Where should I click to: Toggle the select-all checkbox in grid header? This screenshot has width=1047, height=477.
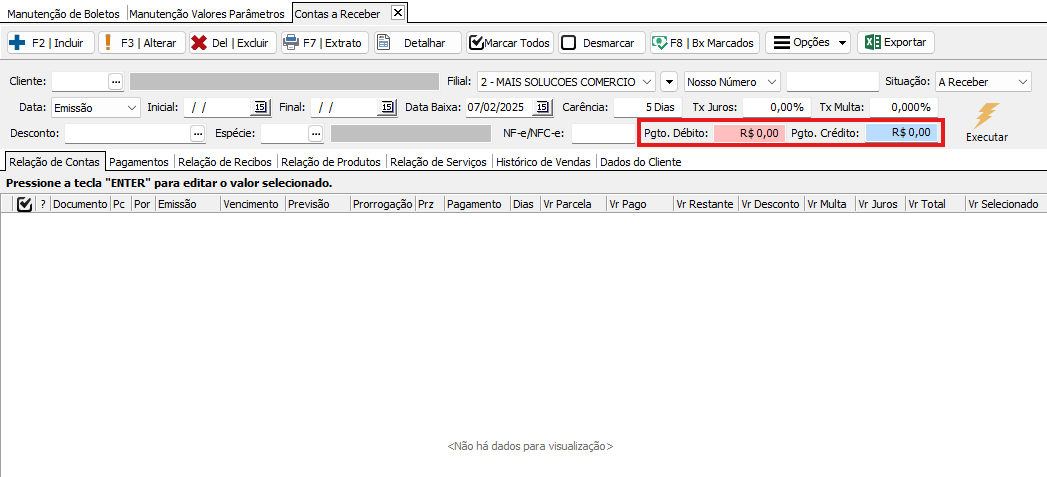[25, 204]
